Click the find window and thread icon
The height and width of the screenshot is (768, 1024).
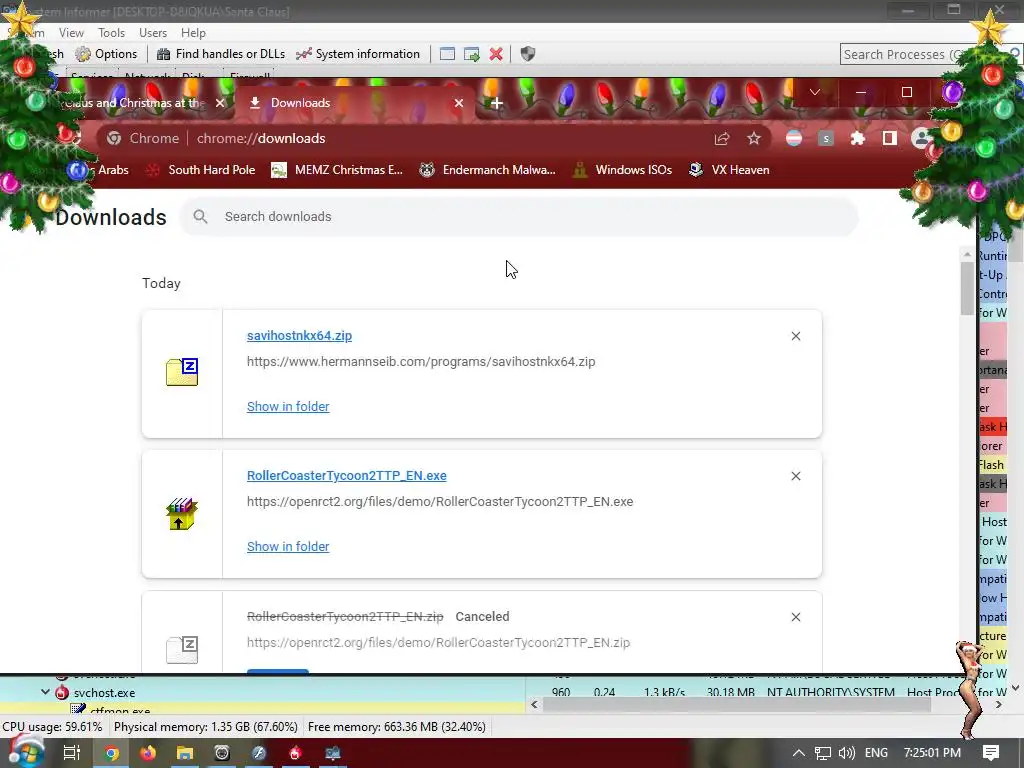pyautogui.click(x=472, y=54)
